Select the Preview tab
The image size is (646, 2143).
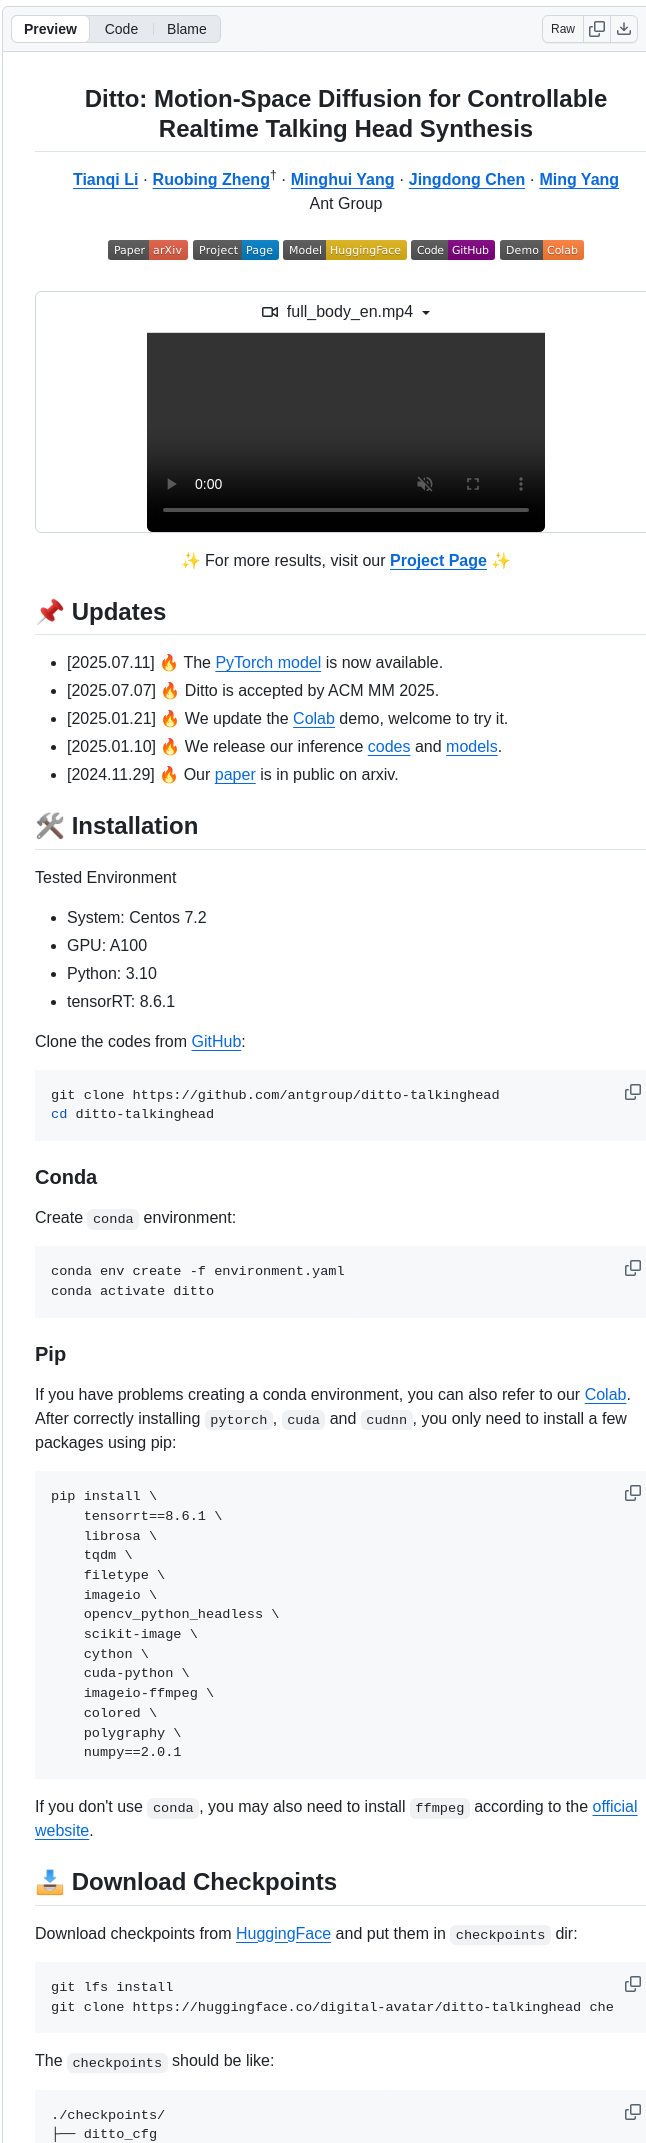point(50,29)
